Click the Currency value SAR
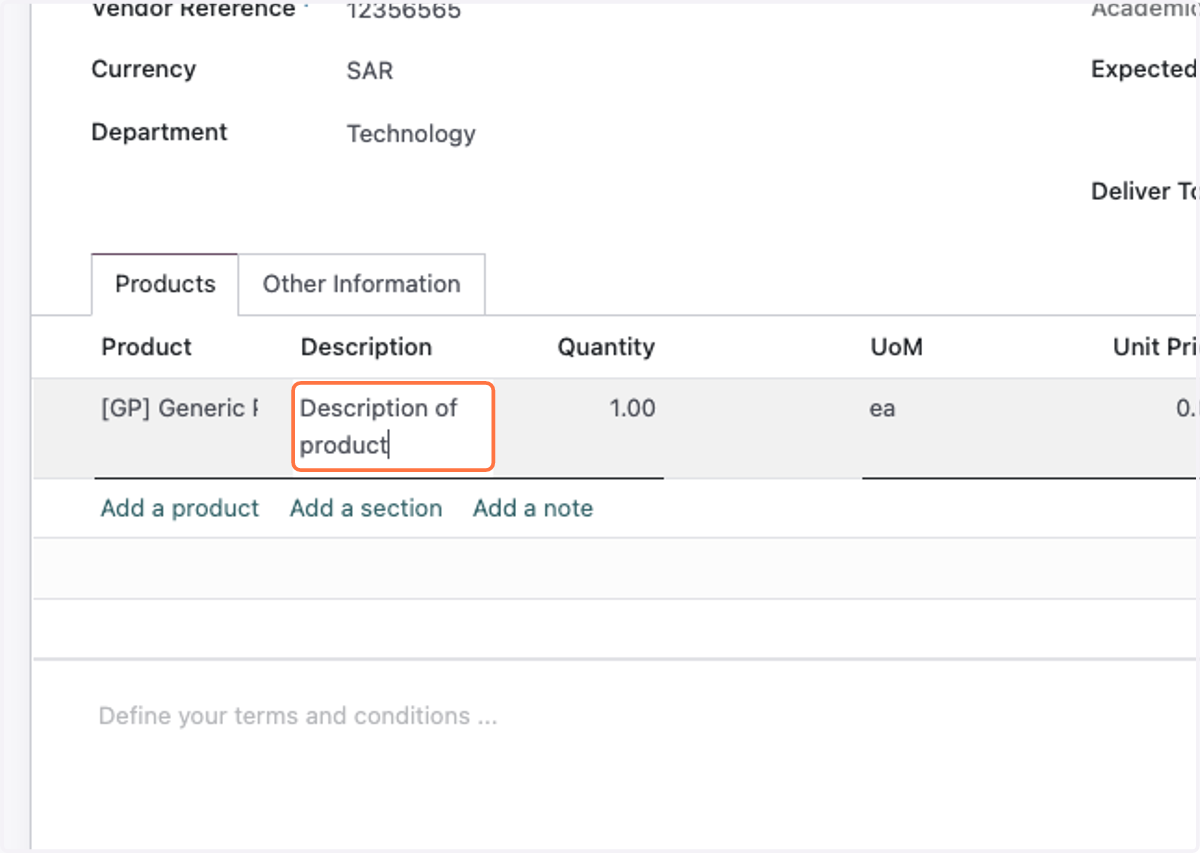Screen dimensions: 1200x853 tap(370, 71)
